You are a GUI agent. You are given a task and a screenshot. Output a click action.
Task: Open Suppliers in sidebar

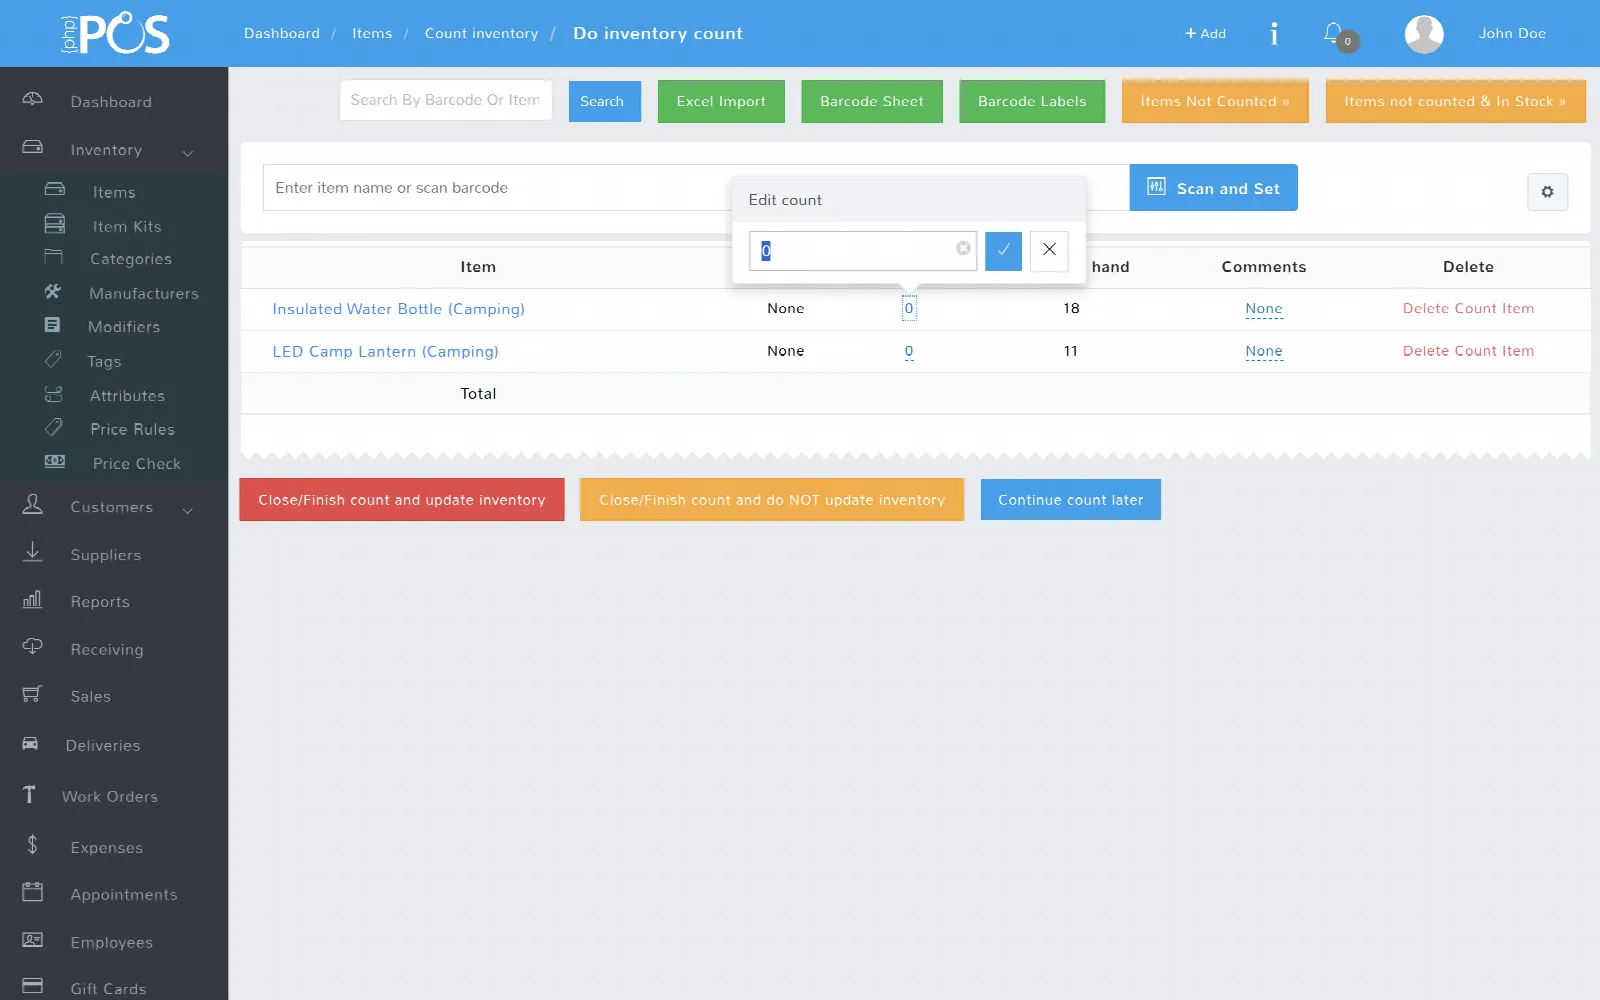click(105, 555)
